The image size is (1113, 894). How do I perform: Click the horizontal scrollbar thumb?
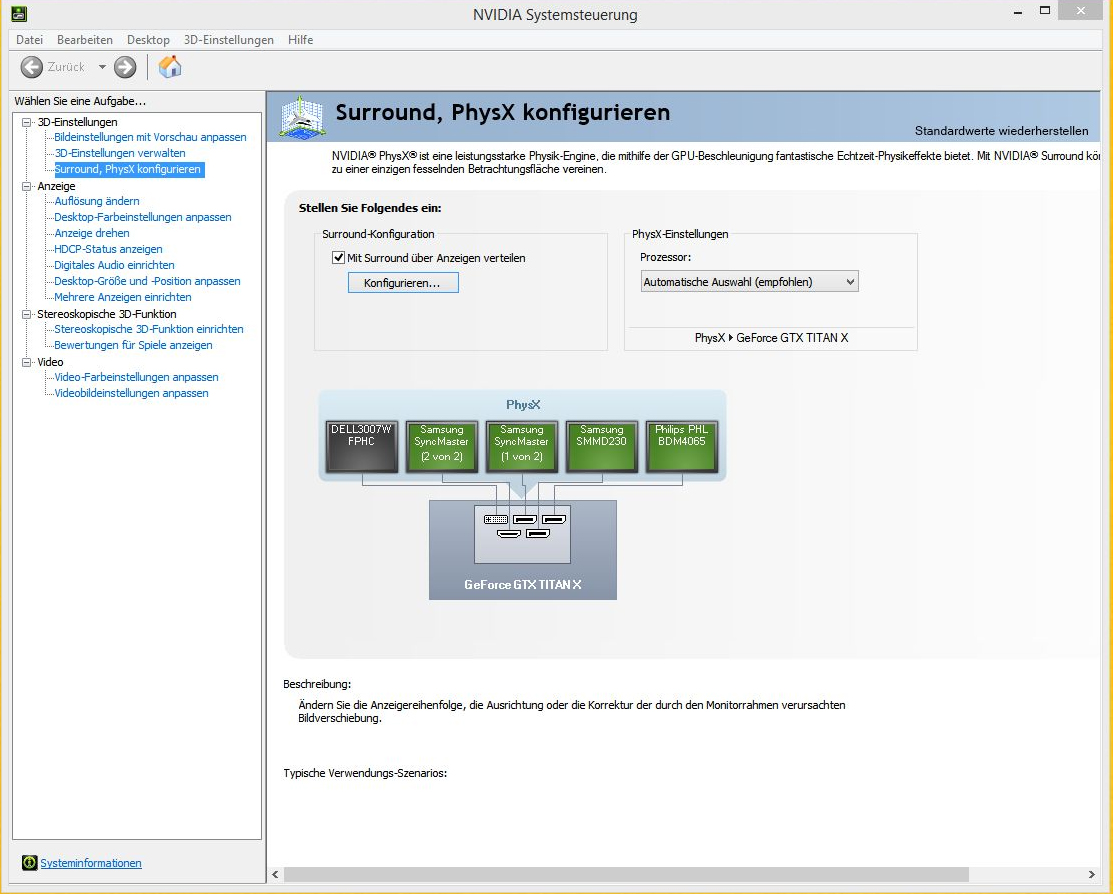626,874
